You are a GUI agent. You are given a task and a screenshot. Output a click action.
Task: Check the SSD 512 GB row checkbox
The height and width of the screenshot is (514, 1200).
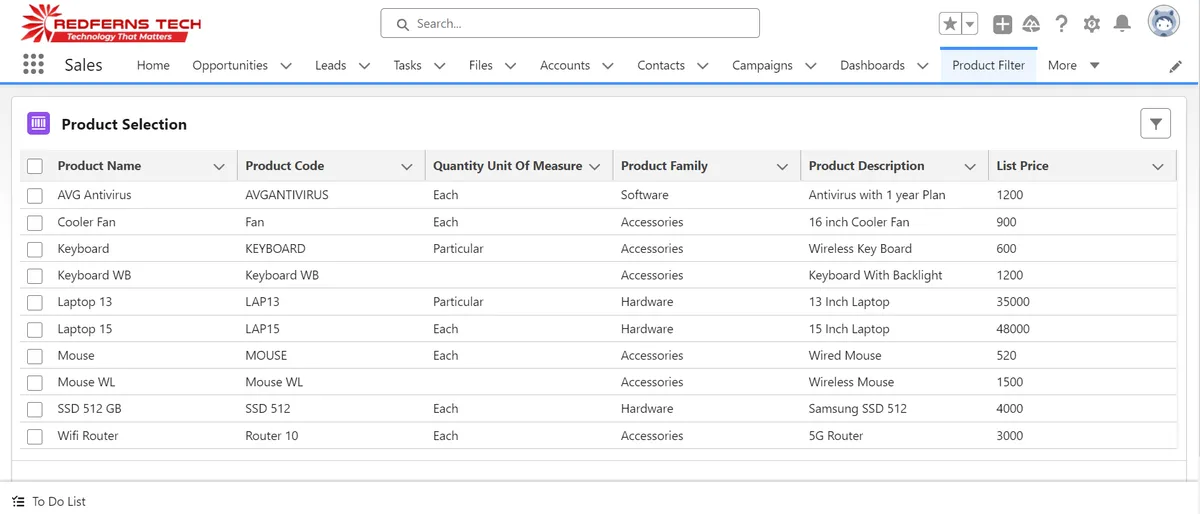pos(35,409)
